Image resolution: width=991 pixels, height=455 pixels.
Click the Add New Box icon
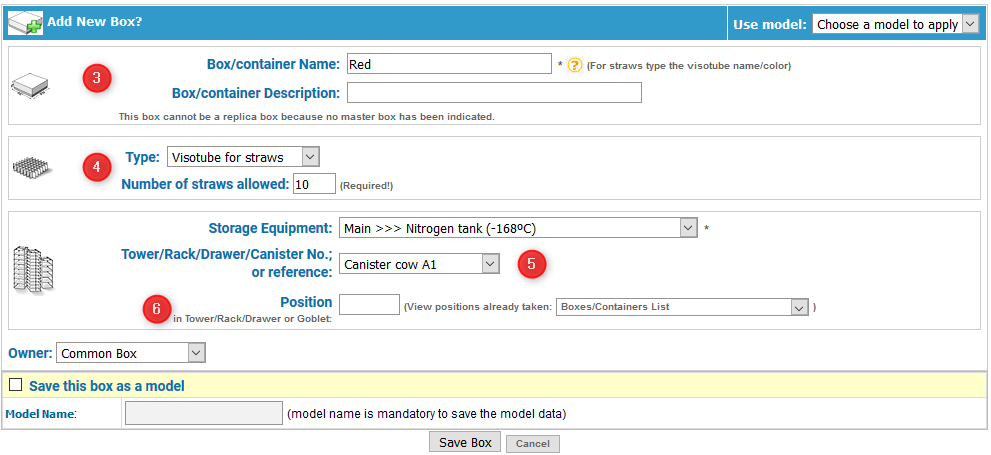click(25, 23)
